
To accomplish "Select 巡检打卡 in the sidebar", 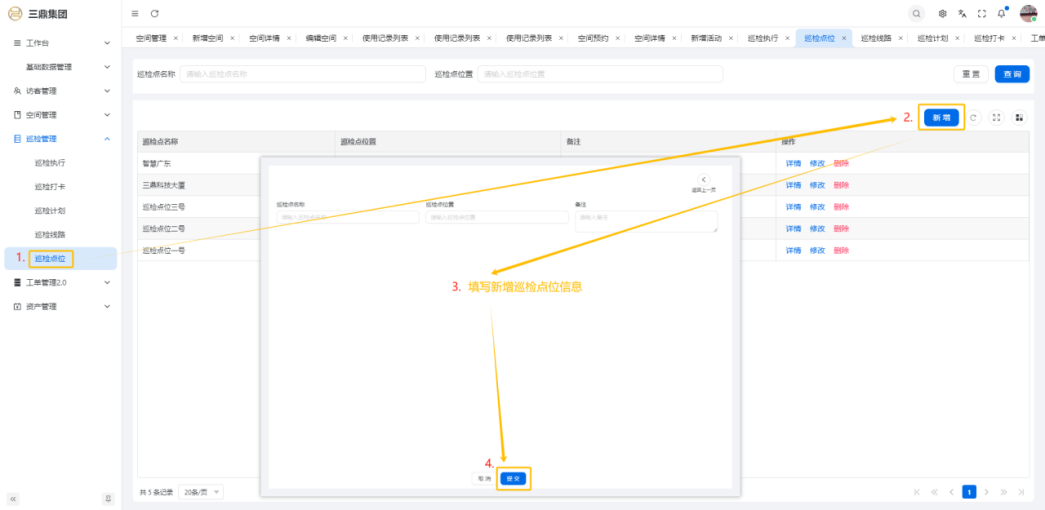I will [x=50, y=187].
